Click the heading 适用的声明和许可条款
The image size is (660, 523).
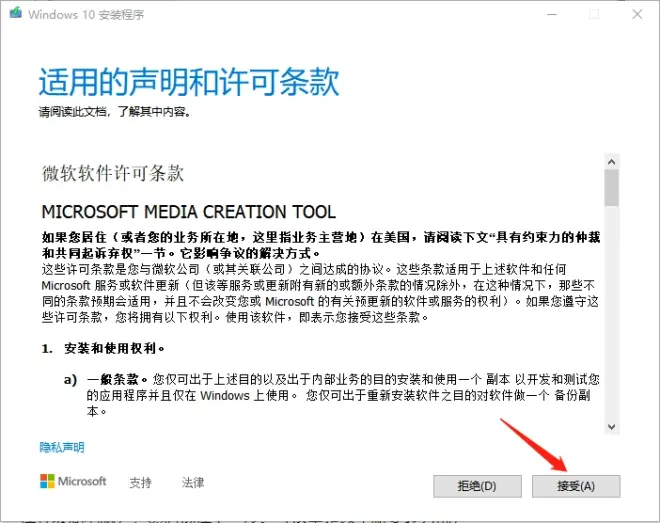pos(189,81)
